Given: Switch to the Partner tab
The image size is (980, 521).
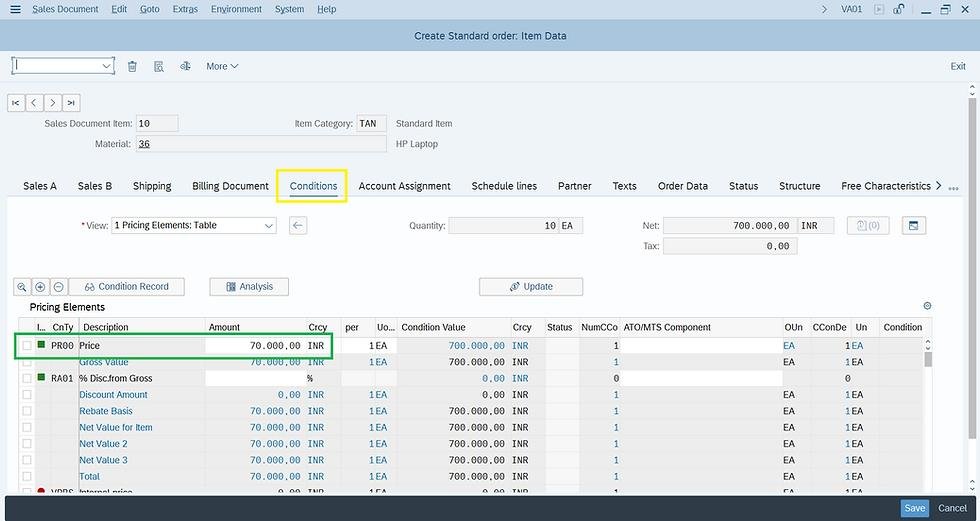Looking at the screenshot, I should [574, 186].
